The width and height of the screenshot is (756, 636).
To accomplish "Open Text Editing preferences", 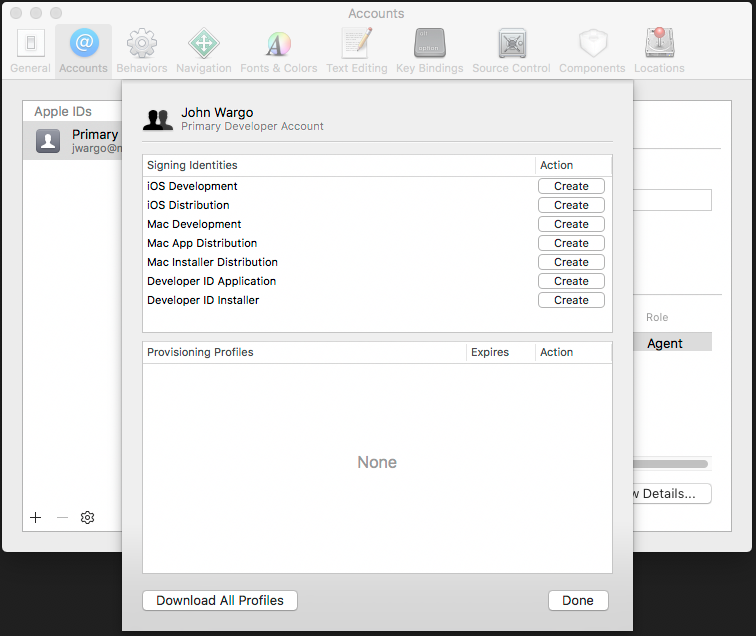I will (x=357, y=51).
